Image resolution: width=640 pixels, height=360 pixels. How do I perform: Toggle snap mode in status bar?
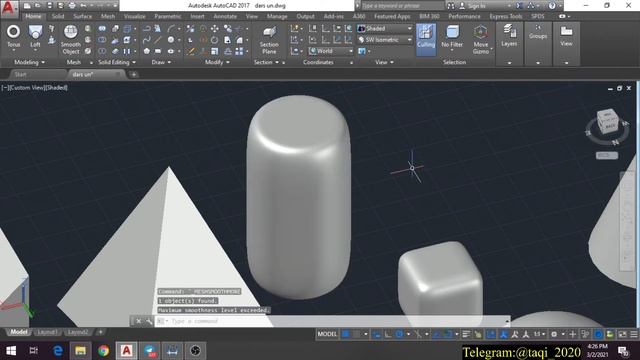[356, 334]
